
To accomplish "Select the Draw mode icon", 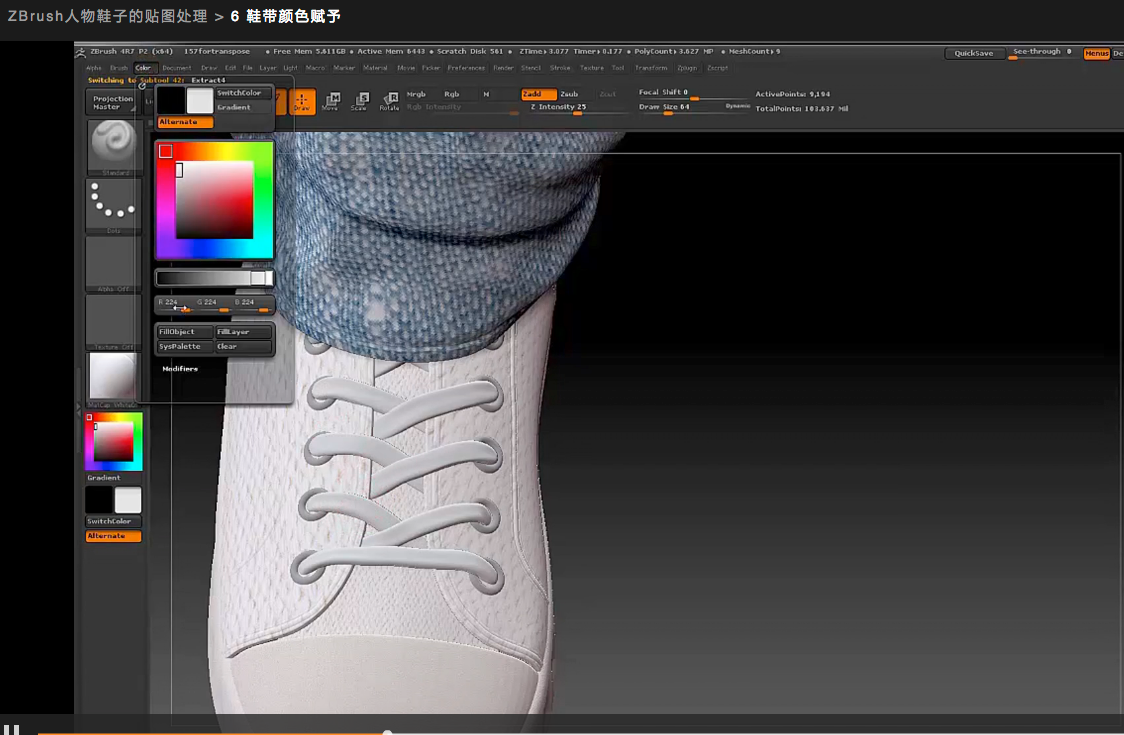I will tap(302, 102).
